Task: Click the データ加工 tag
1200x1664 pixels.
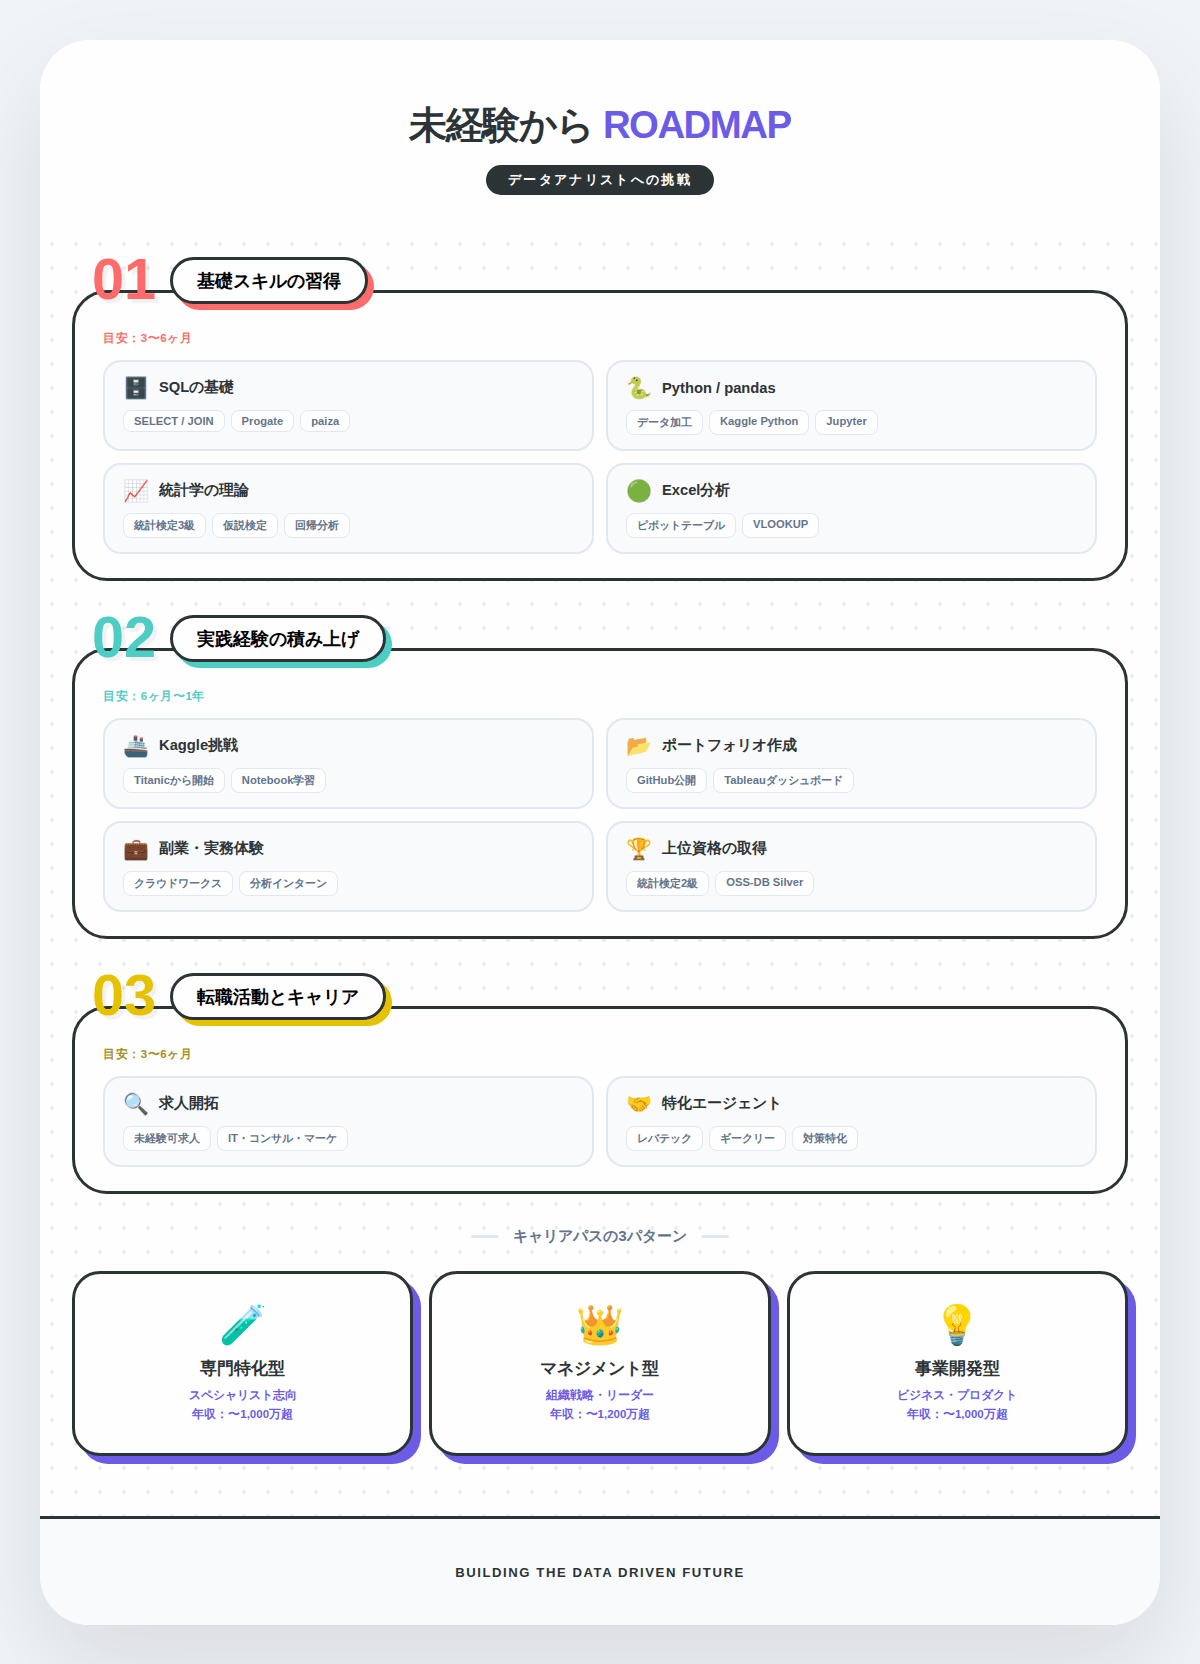Action: click(664, 422)
